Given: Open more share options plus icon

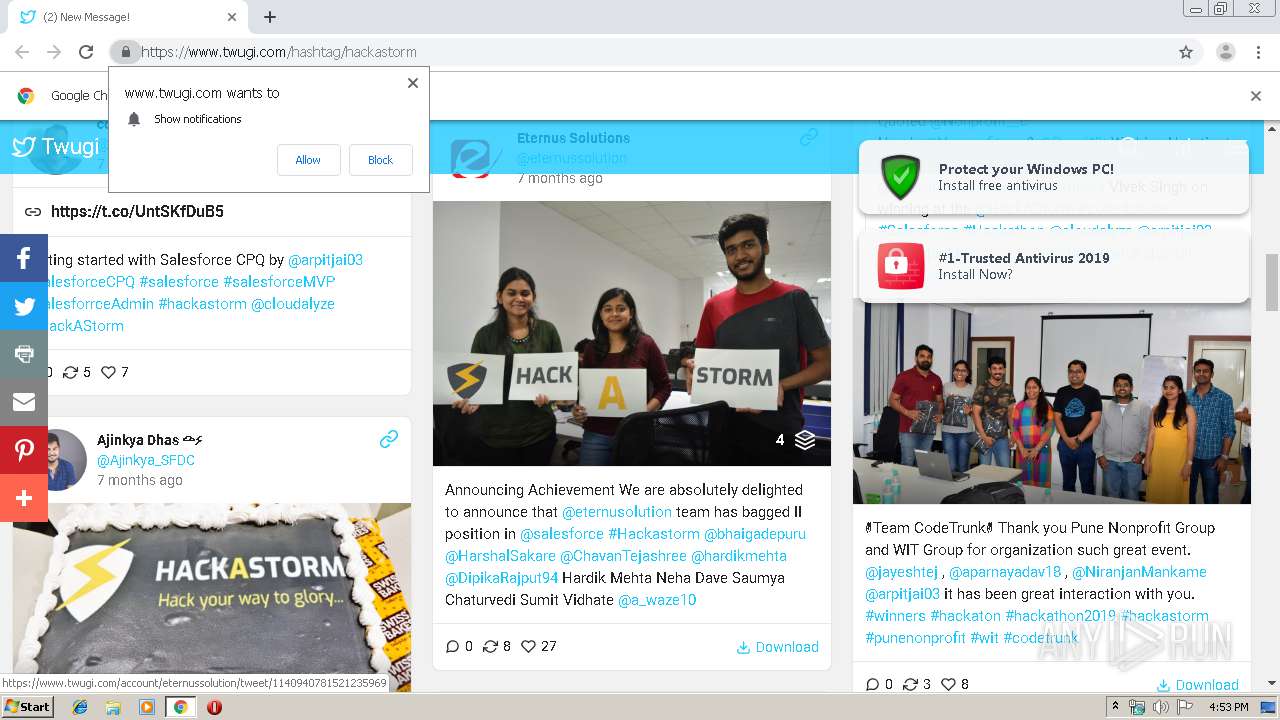Looking at the screenshot, I should tap(24, 498).
